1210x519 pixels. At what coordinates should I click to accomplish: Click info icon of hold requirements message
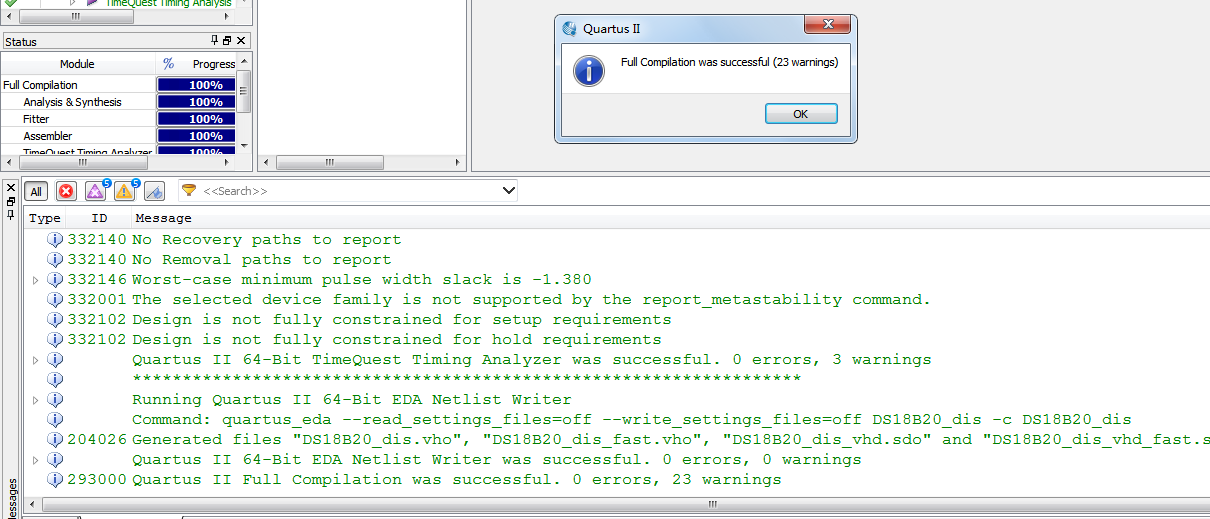(56, 340)
